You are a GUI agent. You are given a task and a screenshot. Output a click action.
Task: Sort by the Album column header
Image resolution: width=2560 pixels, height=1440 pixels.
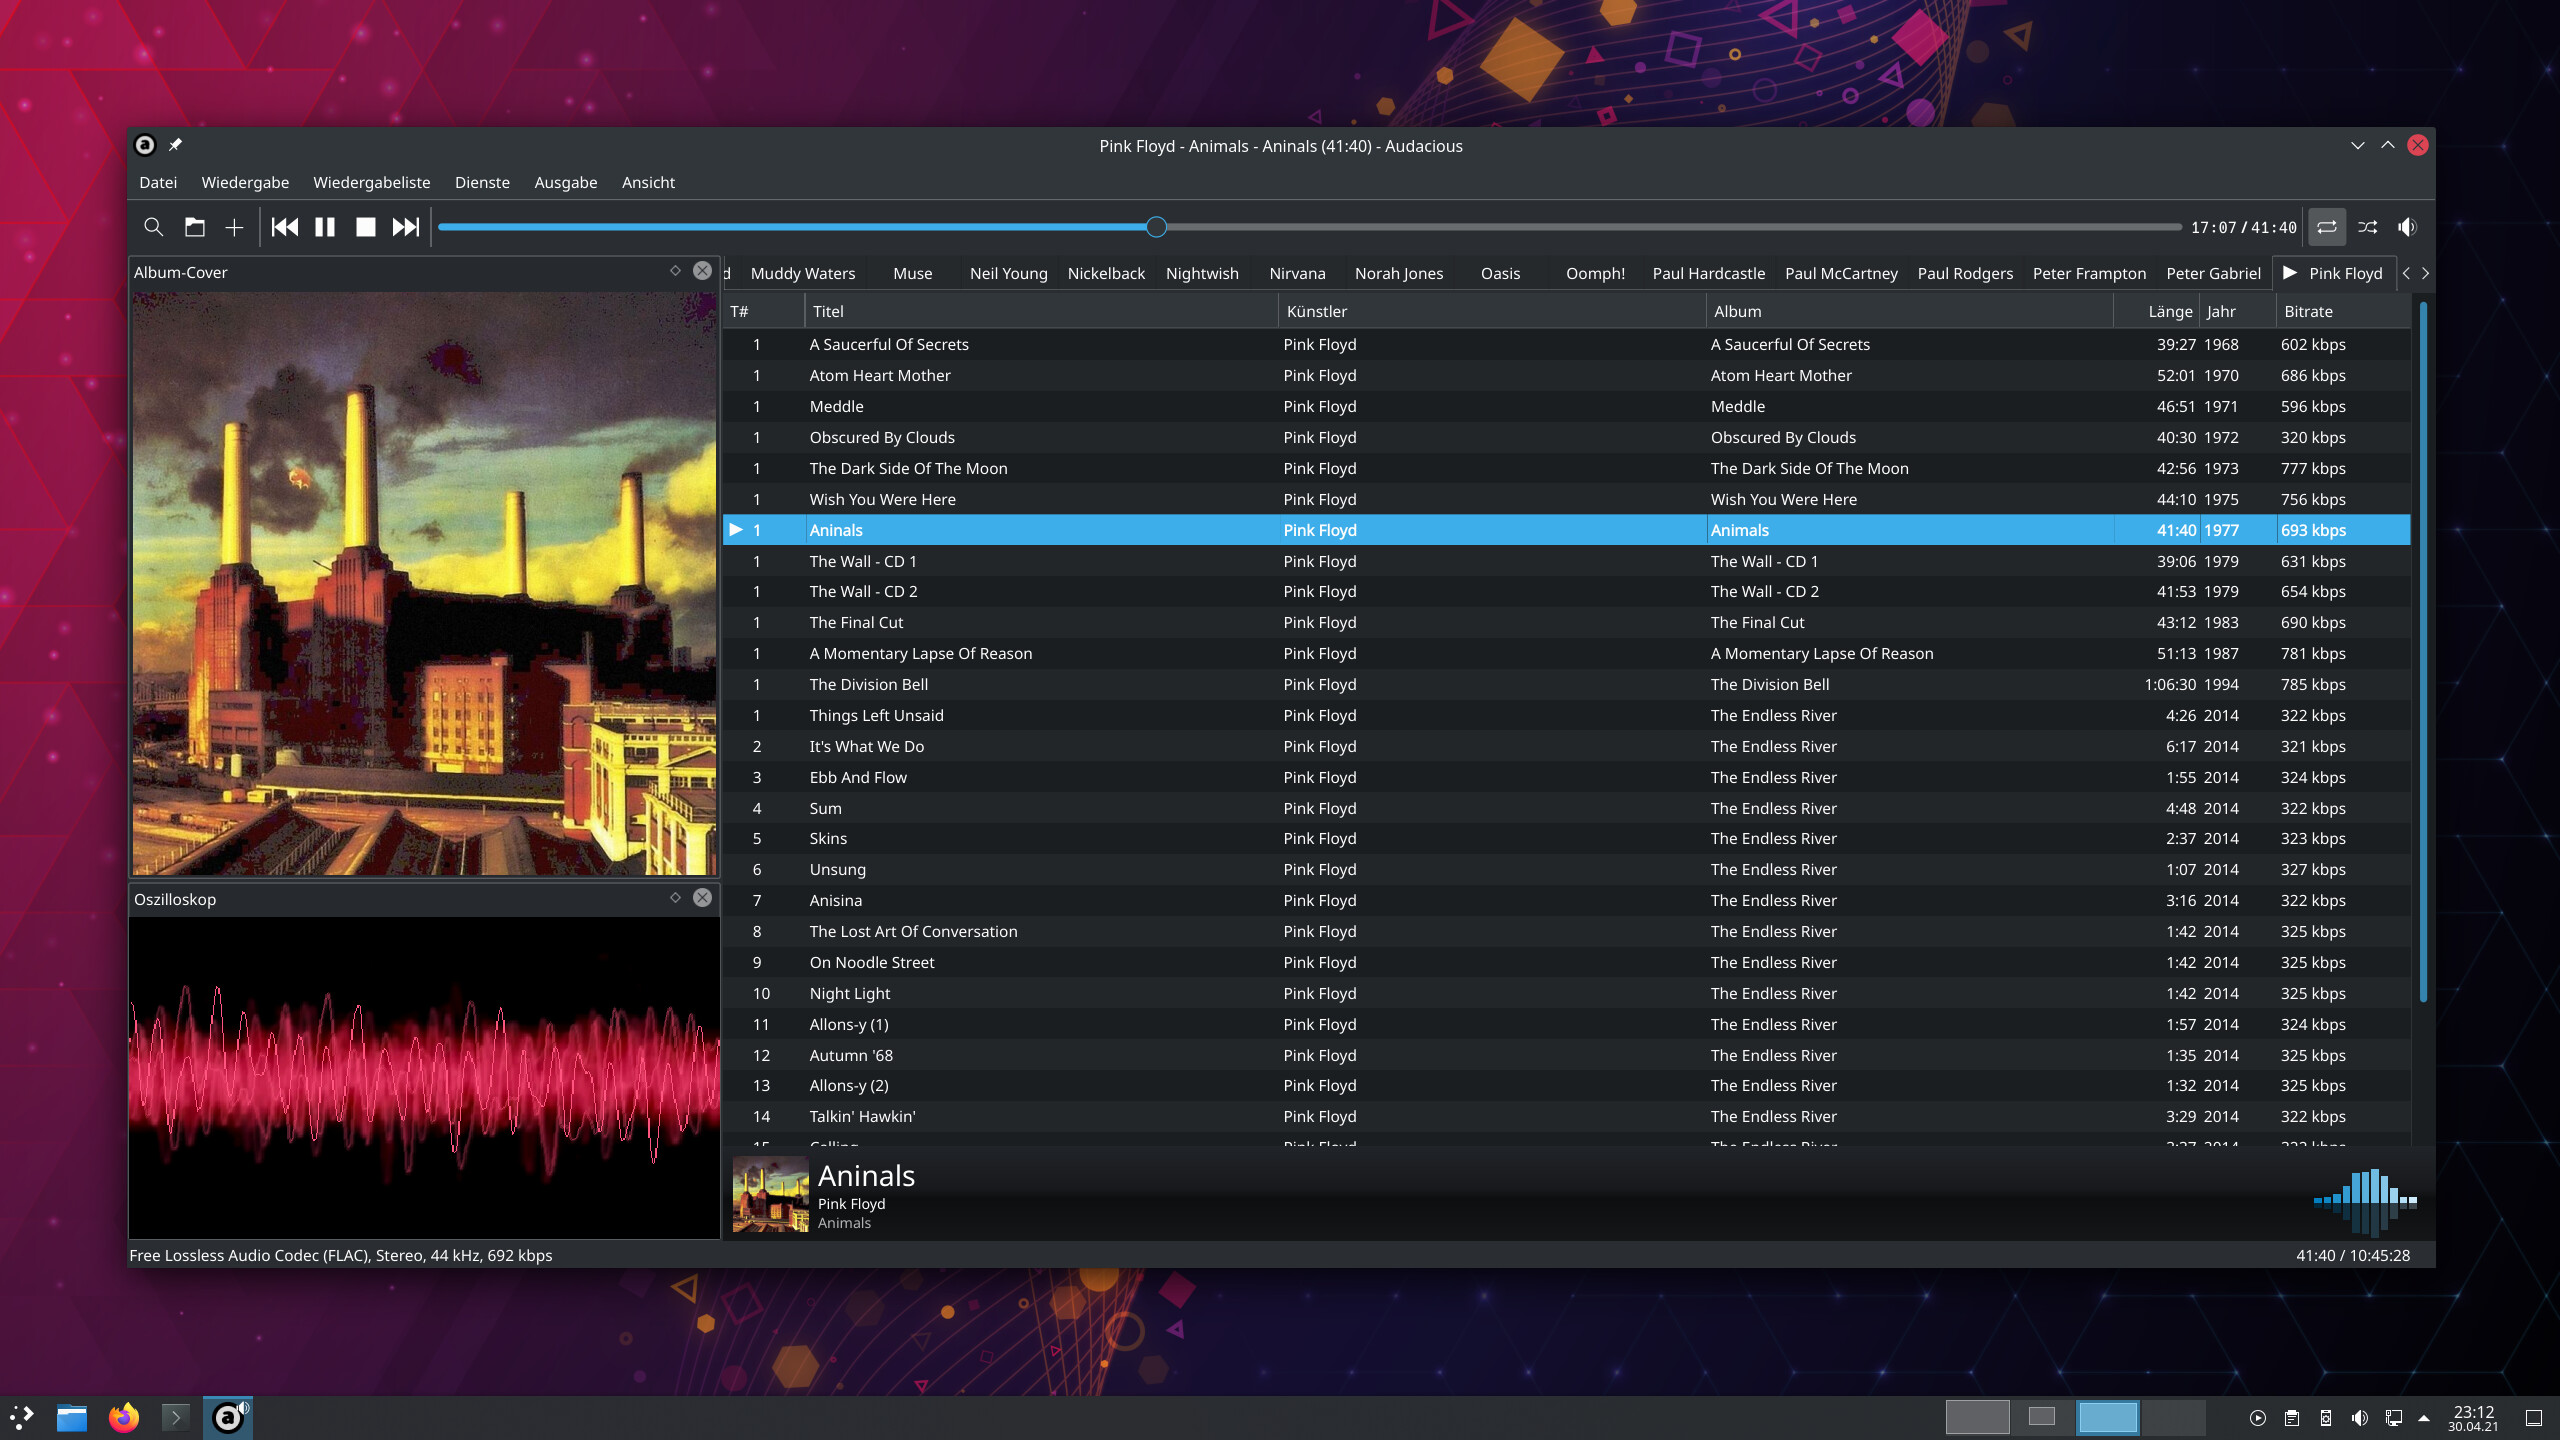(1909, 311)
